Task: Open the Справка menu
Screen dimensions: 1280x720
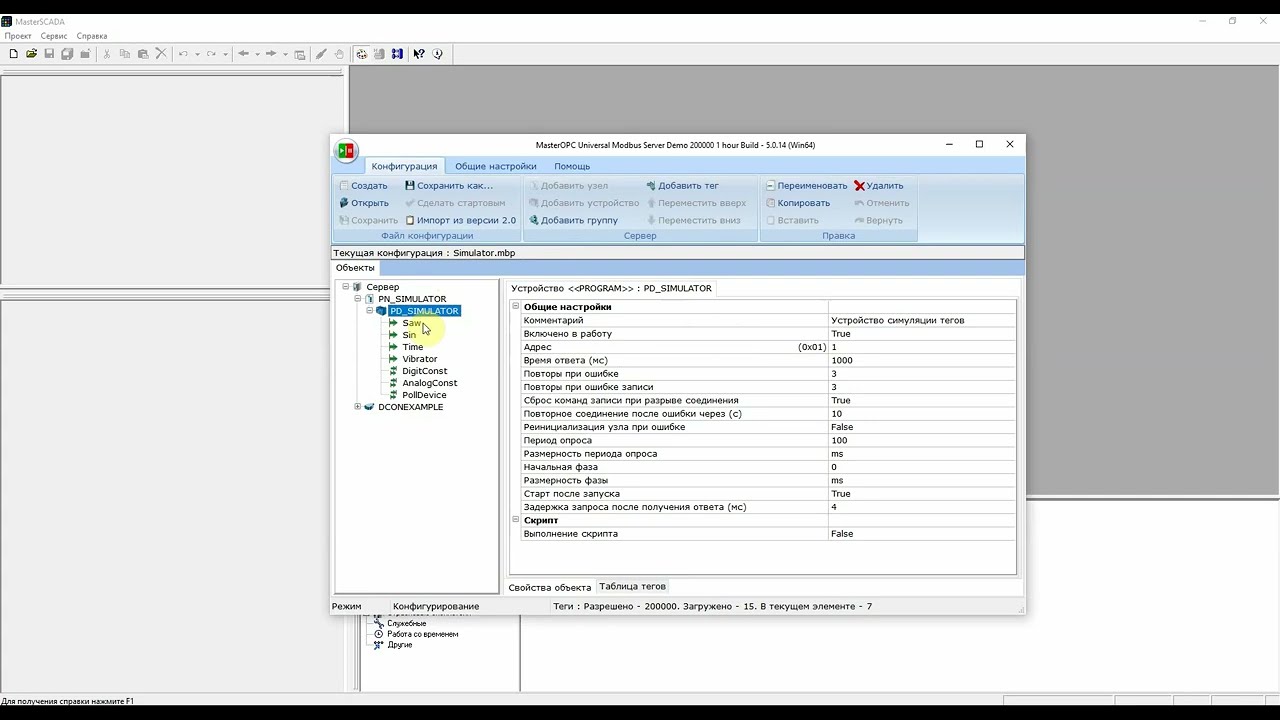Action: [x=92, y=36]
